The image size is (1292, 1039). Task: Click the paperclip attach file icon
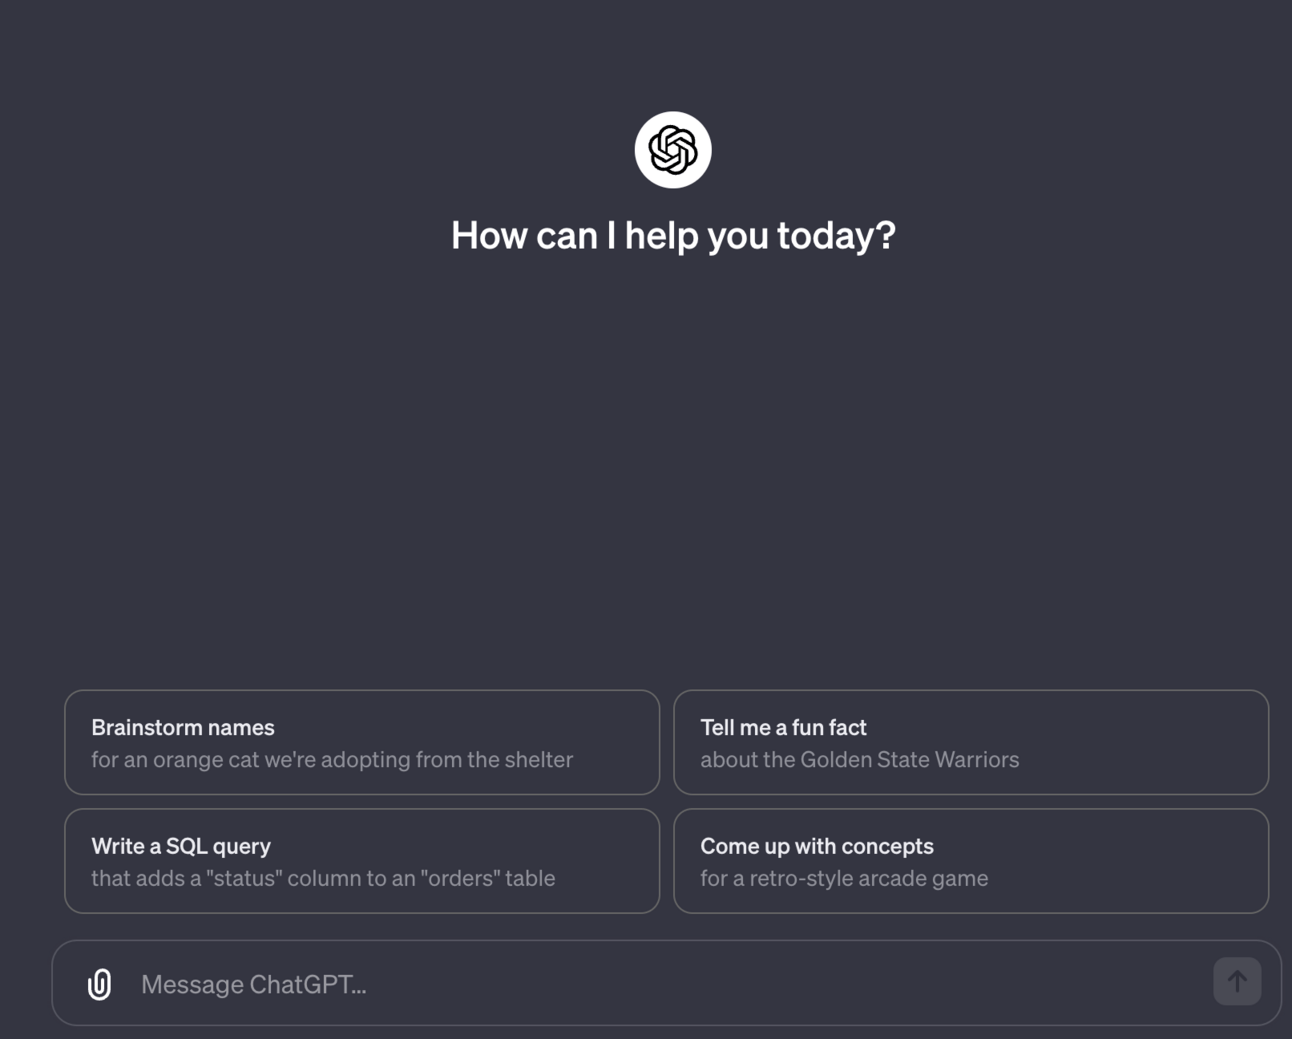click(99, 984)
